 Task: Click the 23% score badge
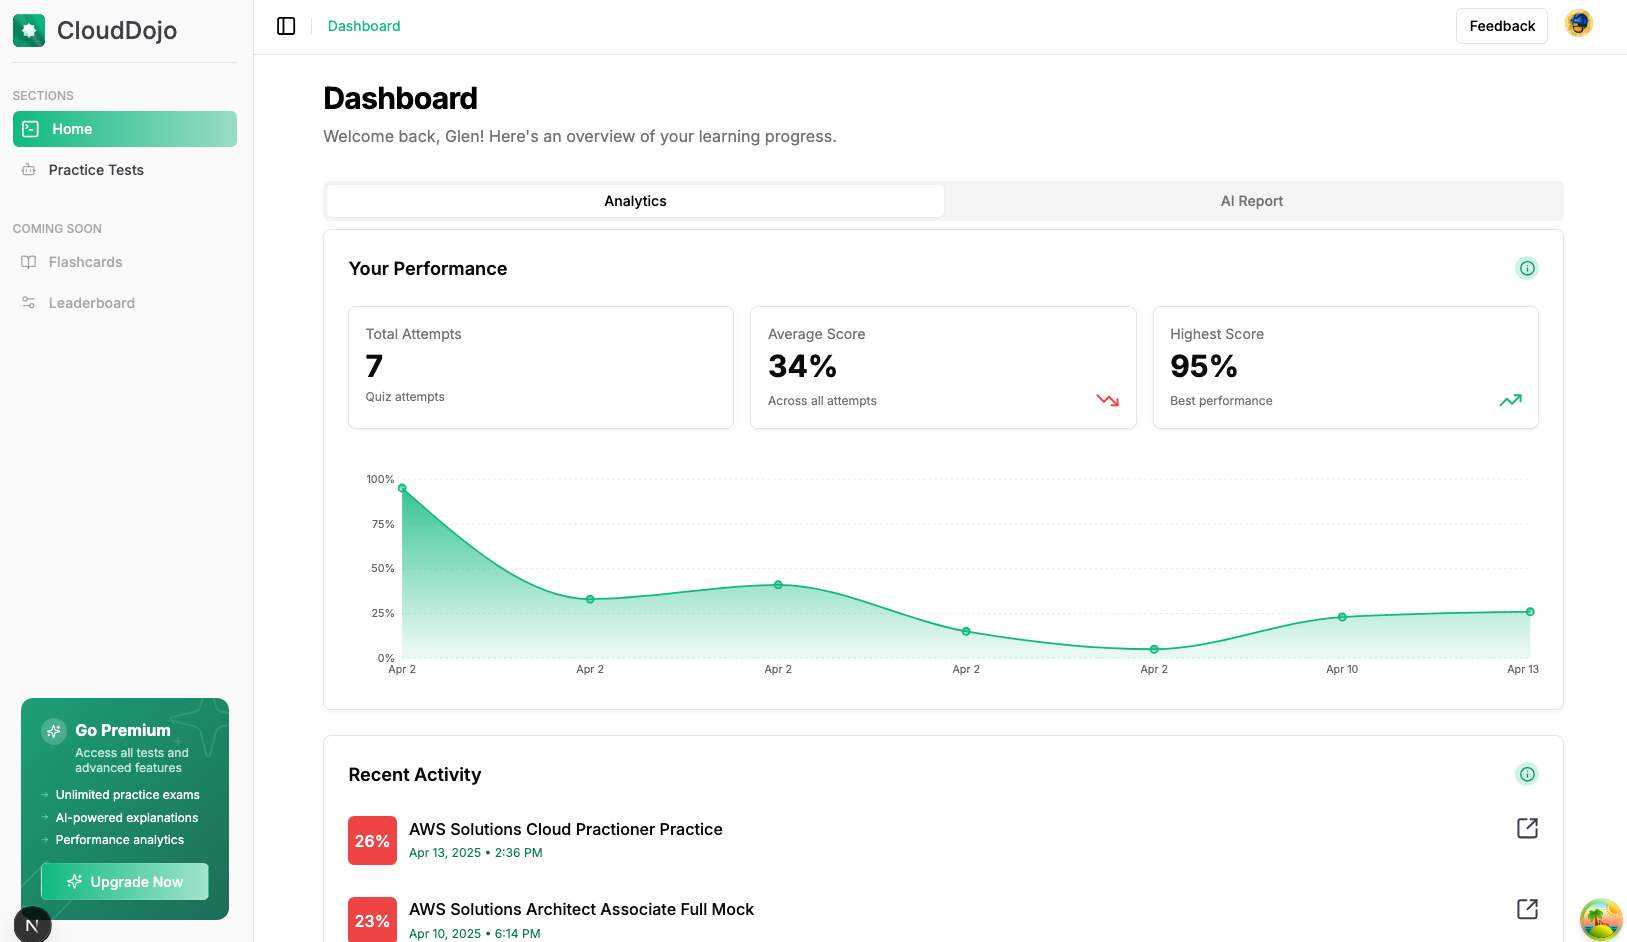click(372, 920)
